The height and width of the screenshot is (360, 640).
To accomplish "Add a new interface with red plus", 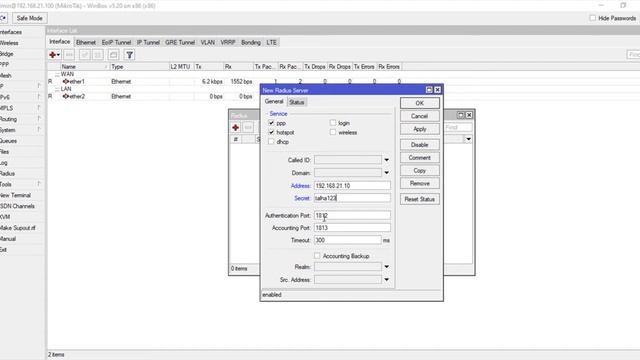I will pos(52,55).
